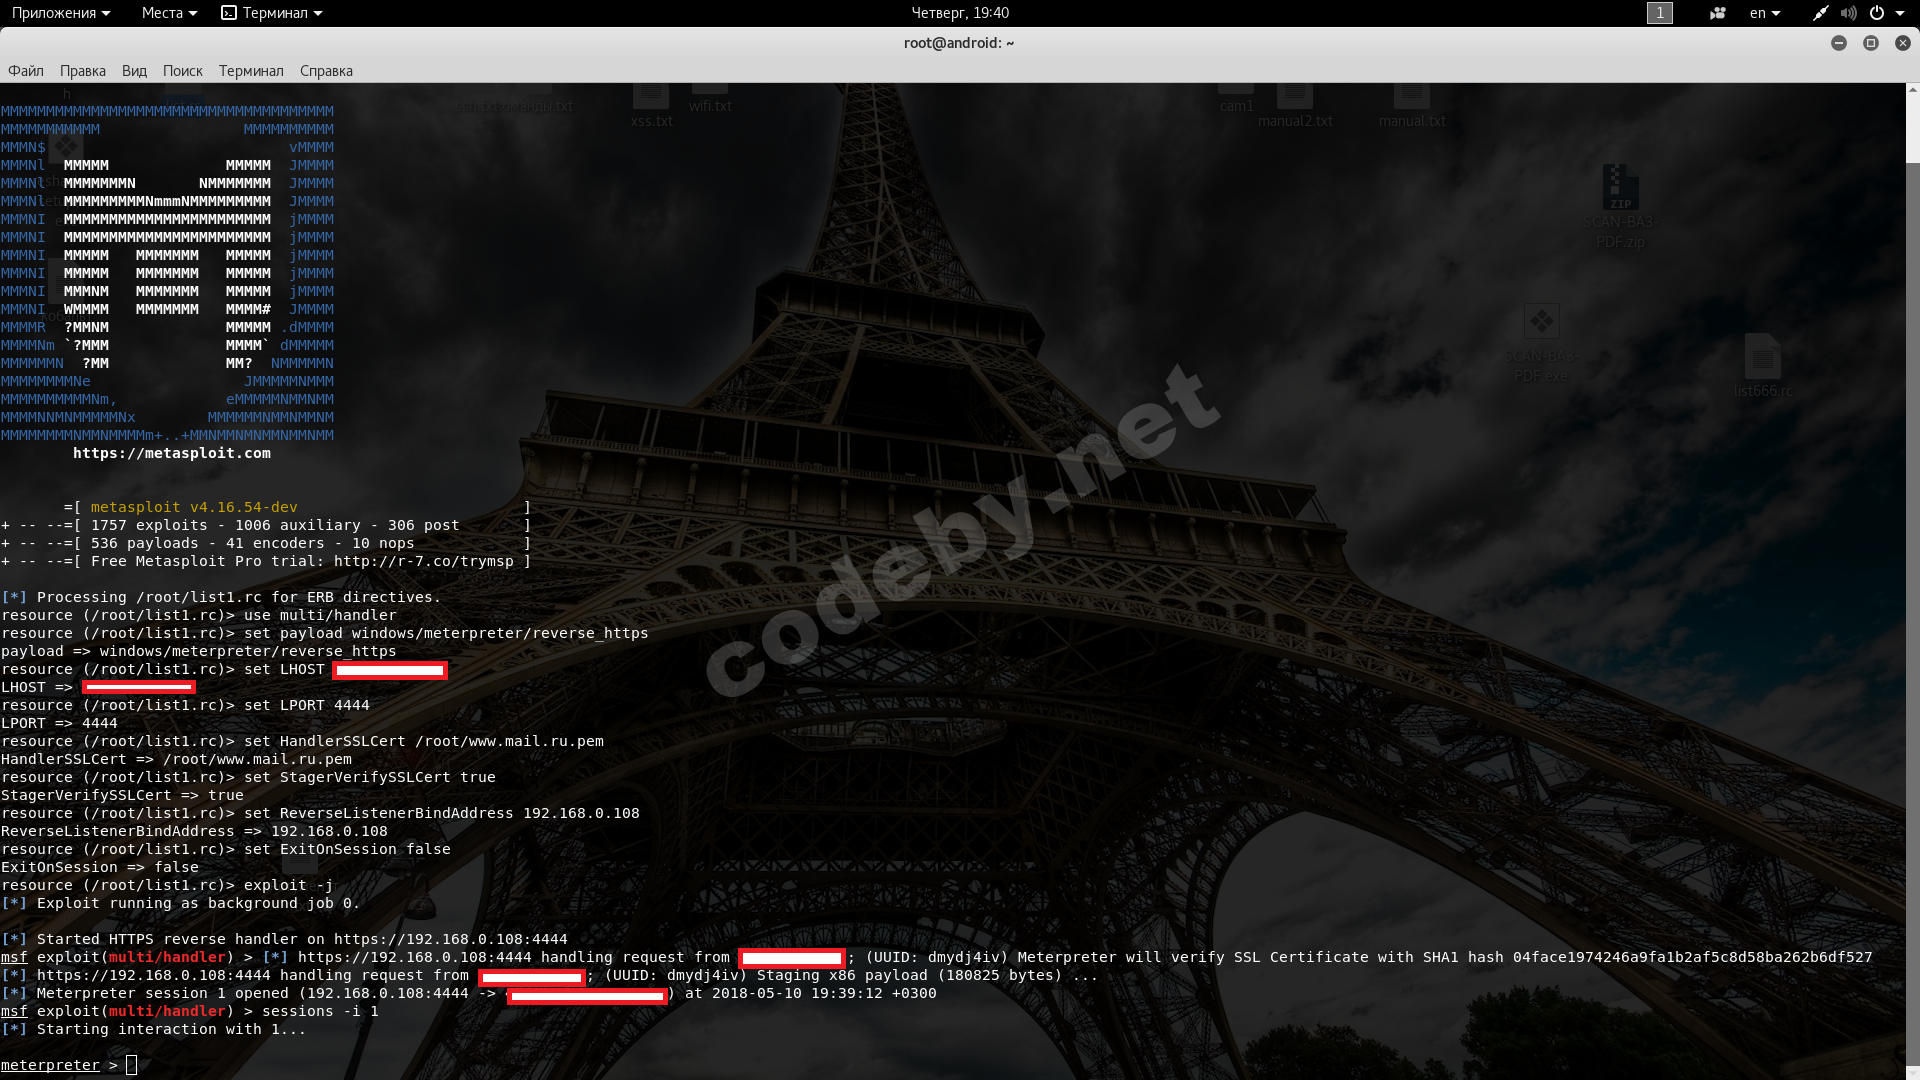Viewport: 1920px width, 1080px height.
Task: Click the screen recorder camera icon
Action: (x=1718, y=13)
